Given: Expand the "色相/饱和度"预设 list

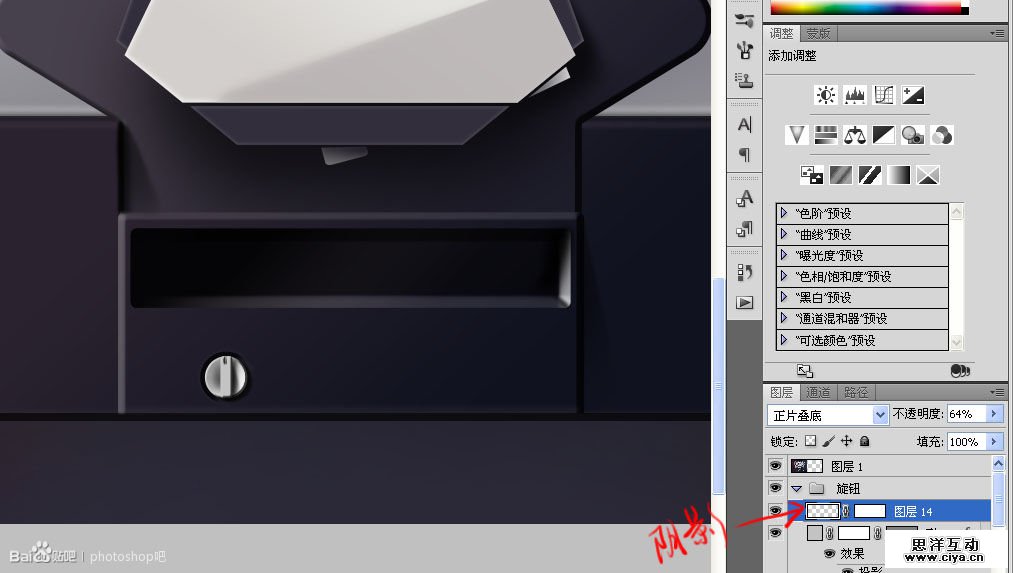Looking at the screenshot, I should [x=784, y=276].
